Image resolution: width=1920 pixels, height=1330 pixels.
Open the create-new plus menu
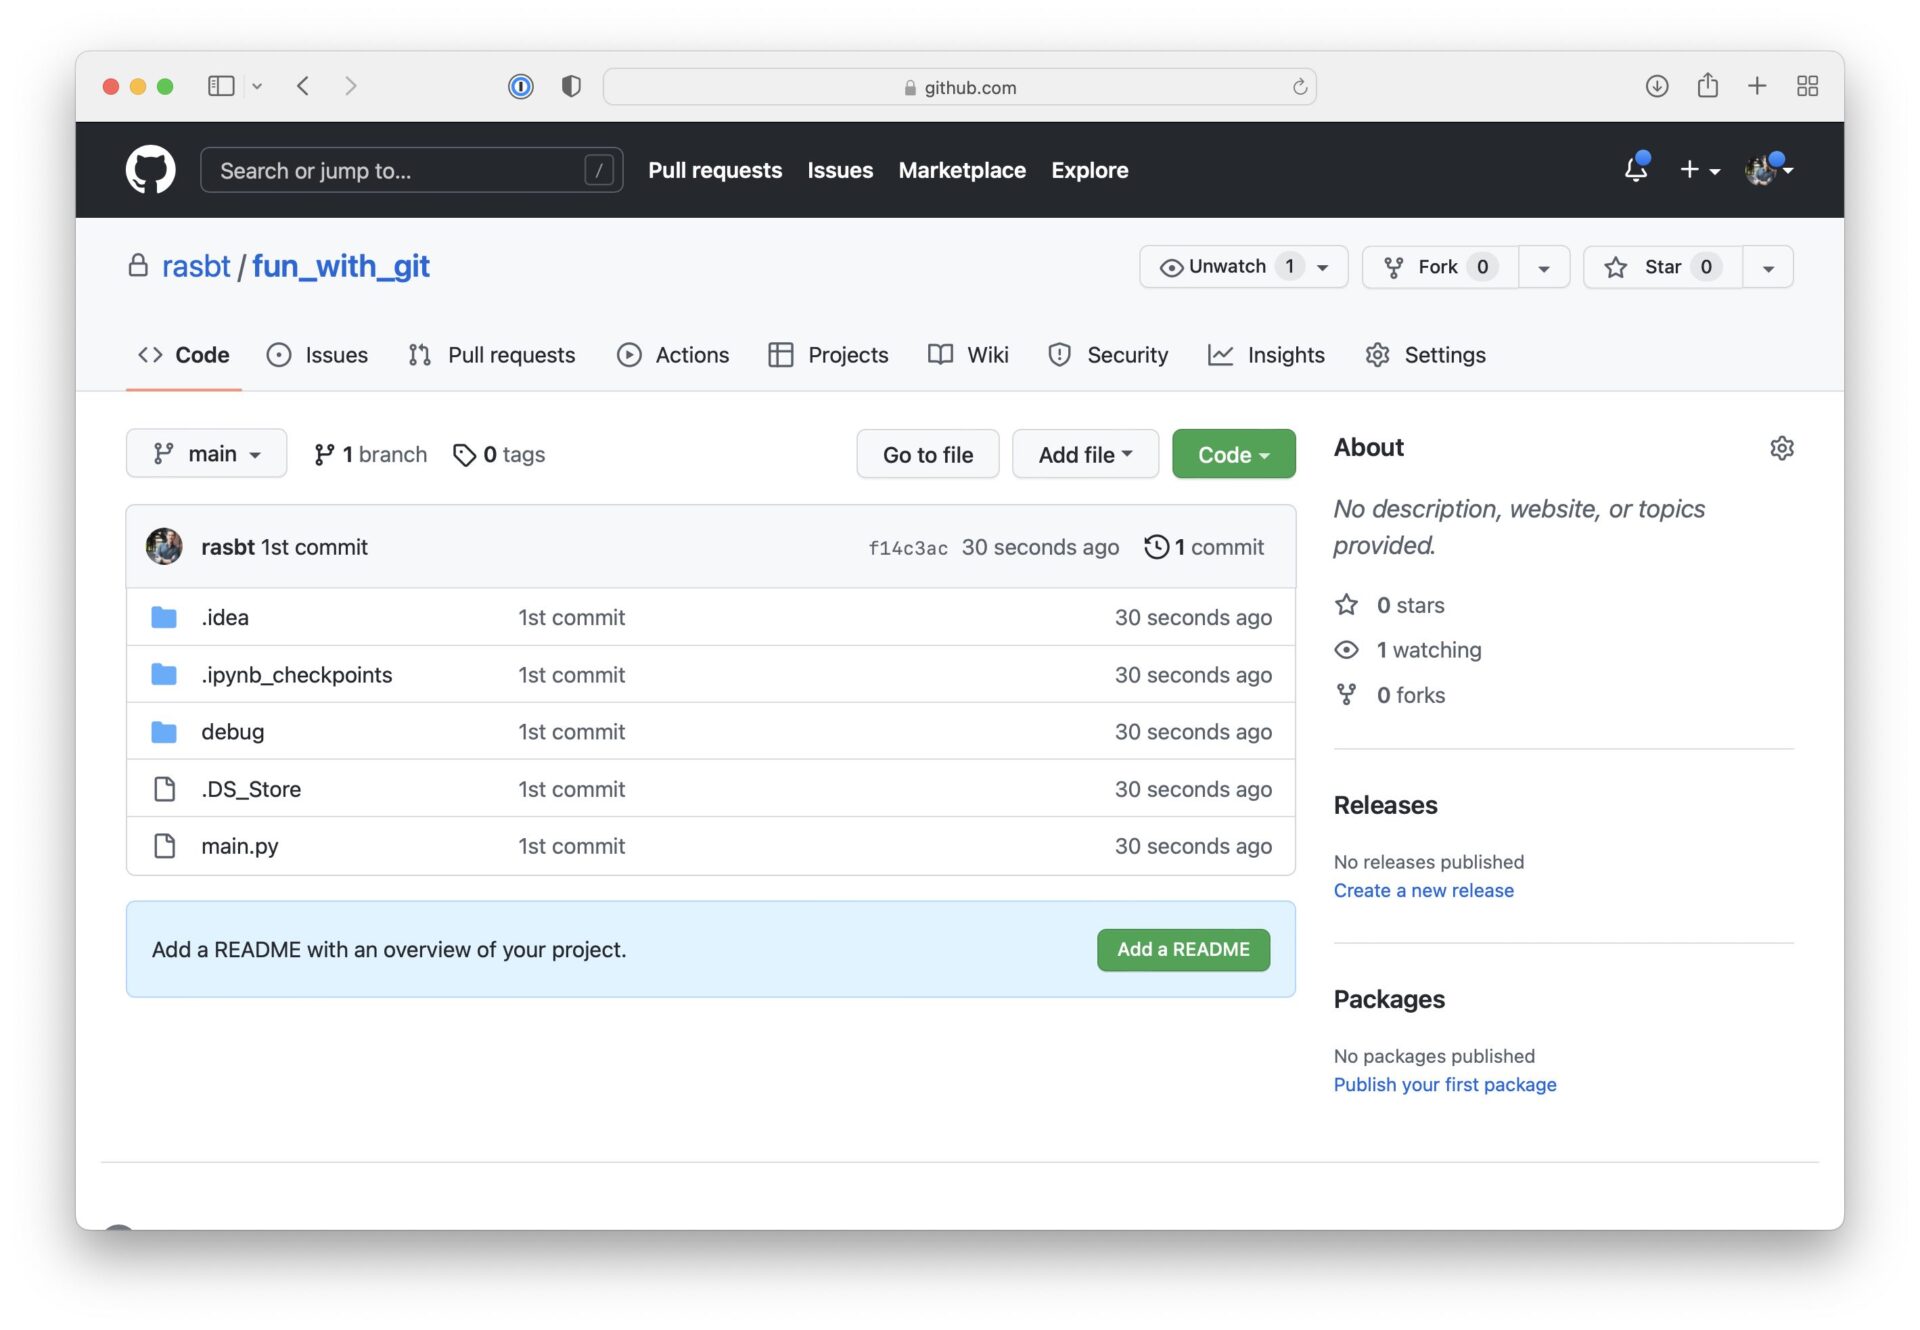pos(1699,170)
